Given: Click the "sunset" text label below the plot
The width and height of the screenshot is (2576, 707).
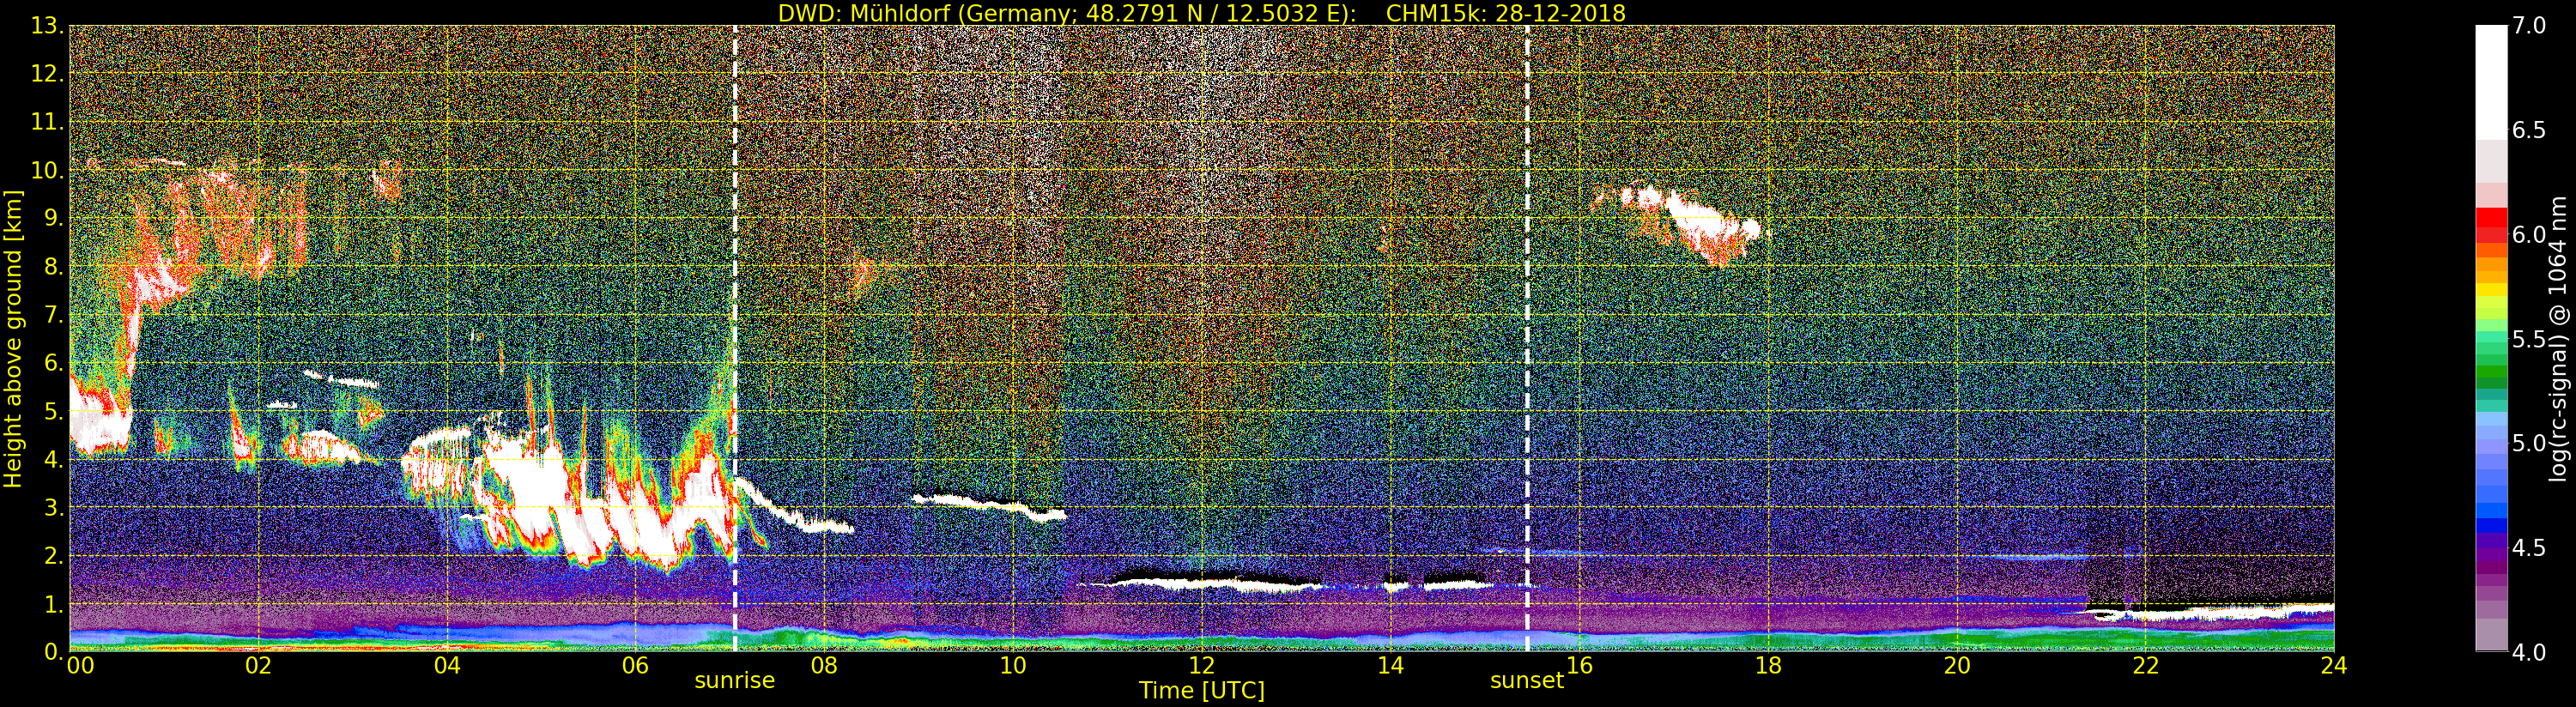Looking at the screenshot, I should (x=1527, y=680).
